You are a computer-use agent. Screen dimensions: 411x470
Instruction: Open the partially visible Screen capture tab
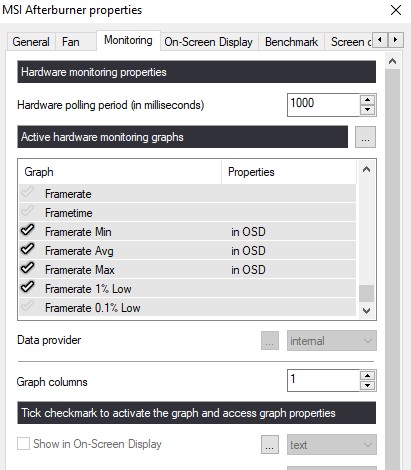[x=348, y=42]
